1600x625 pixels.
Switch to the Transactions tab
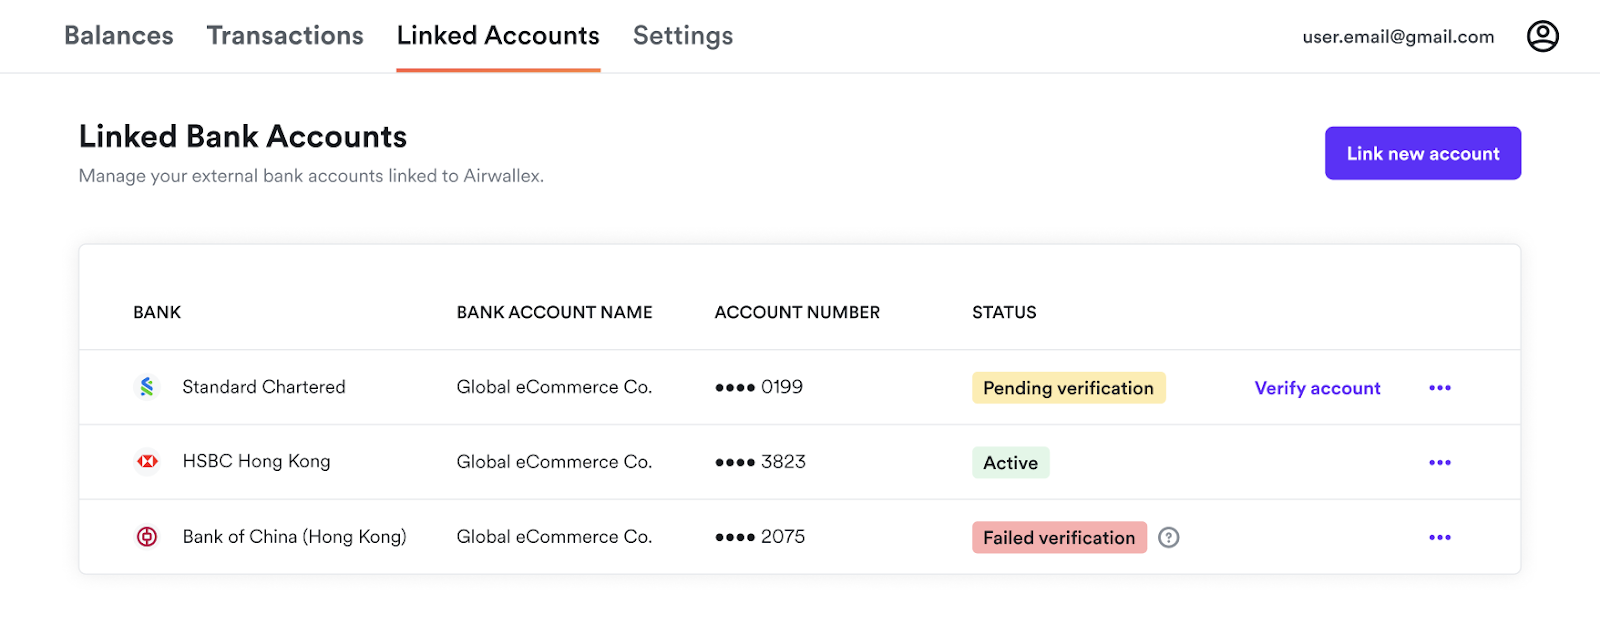285,36
